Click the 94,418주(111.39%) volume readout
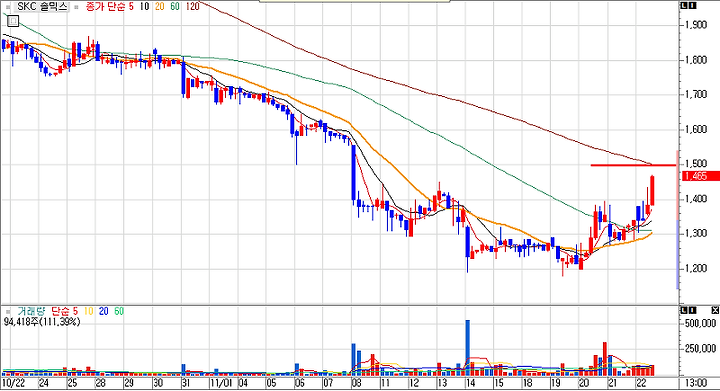The width and height of the screenshot is (720, 391). click(x=42, y=322)
